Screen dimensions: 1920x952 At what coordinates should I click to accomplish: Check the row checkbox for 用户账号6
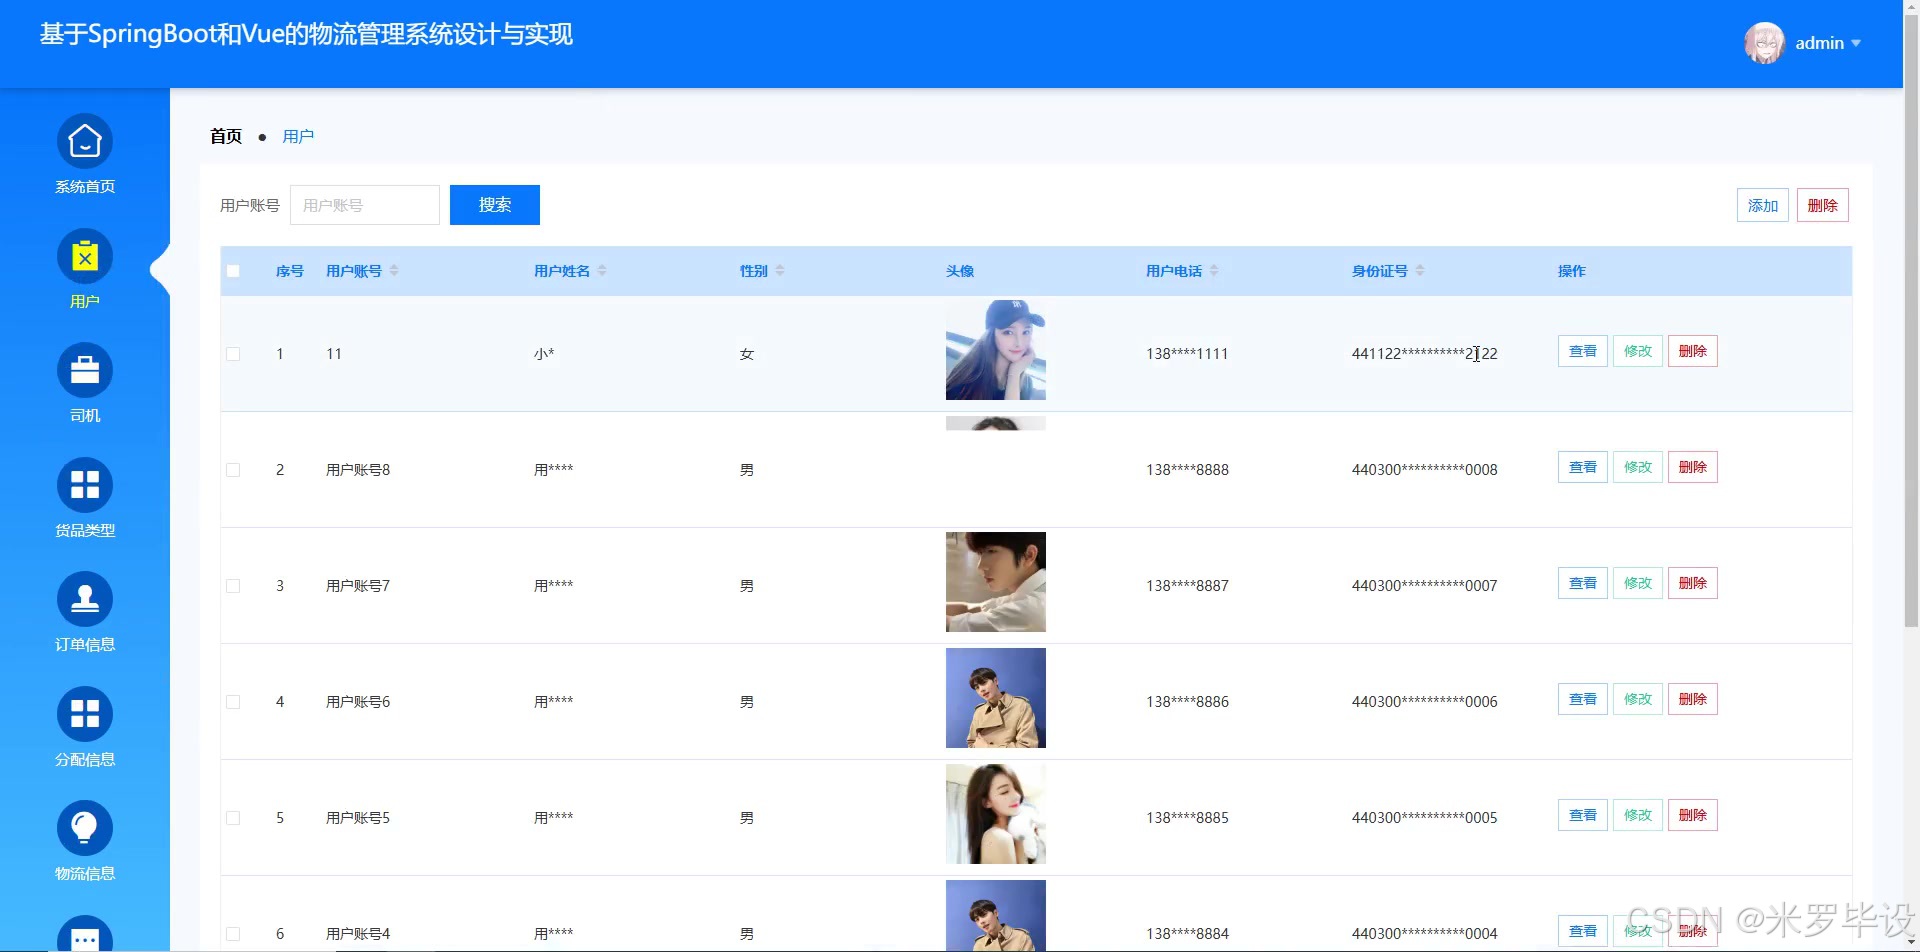pos(233,702)
